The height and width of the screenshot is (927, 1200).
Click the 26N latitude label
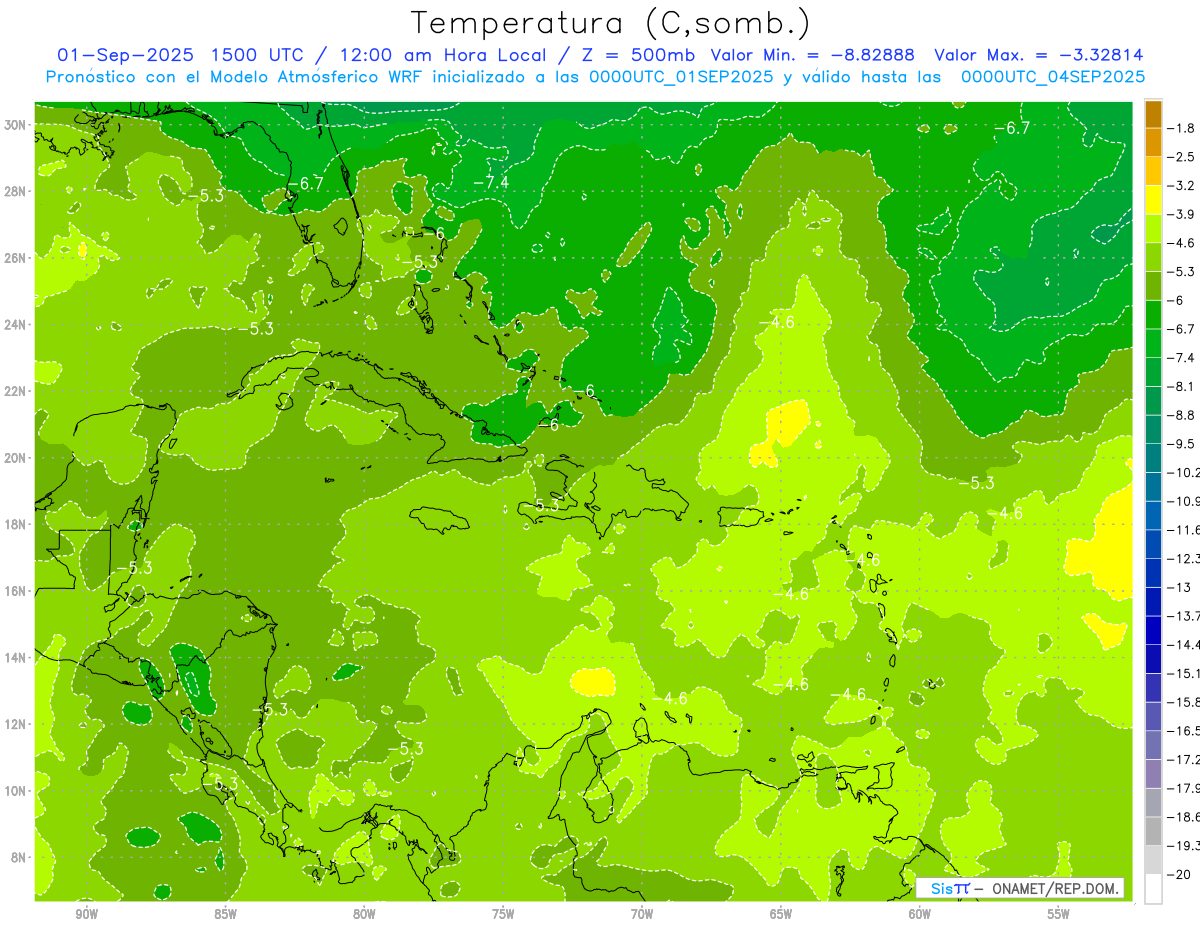pos(16,257)
